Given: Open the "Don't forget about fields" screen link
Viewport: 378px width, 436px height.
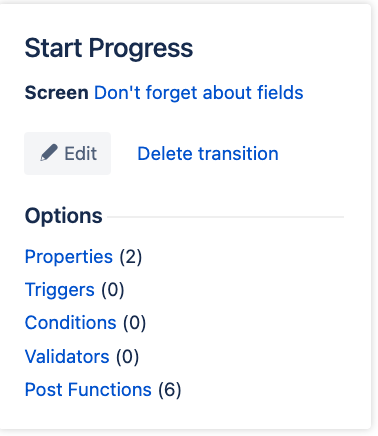Looking at the screenshot, I should coord(199,92).
